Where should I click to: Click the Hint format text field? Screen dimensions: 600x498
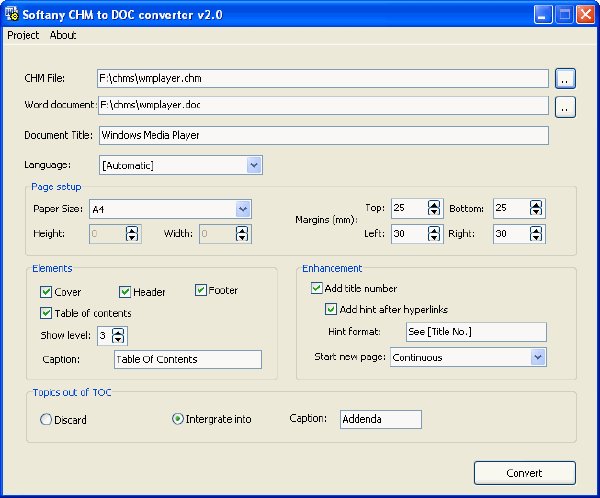point(476,332)
